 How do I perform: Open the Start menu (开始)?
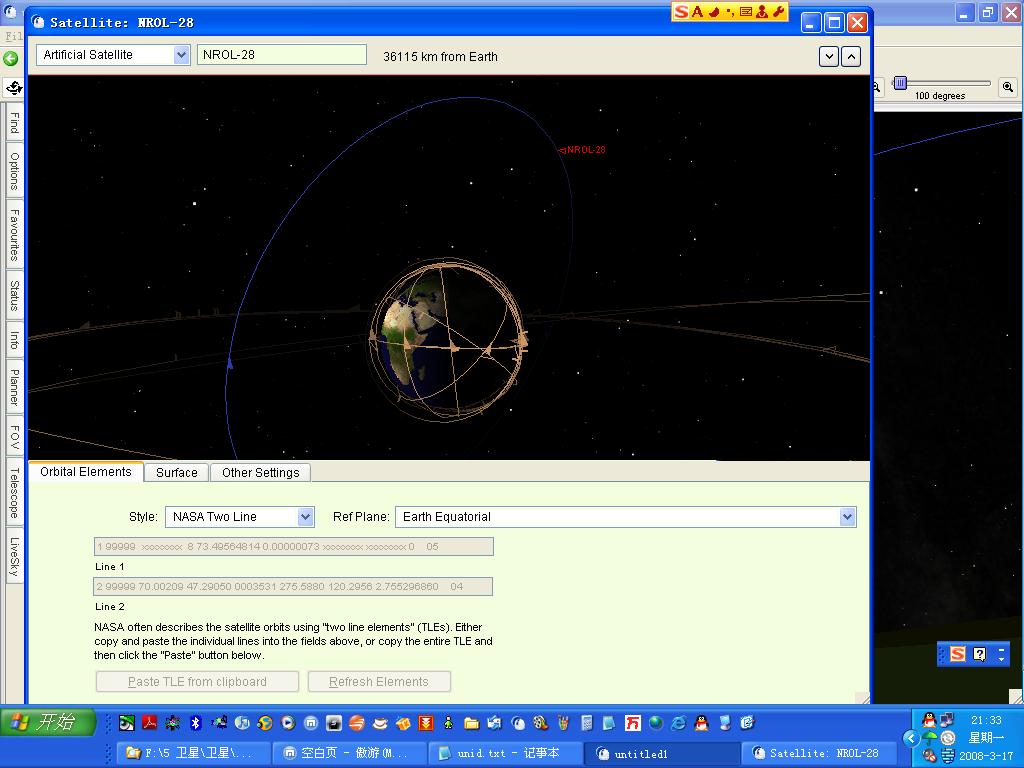[48, 722]
